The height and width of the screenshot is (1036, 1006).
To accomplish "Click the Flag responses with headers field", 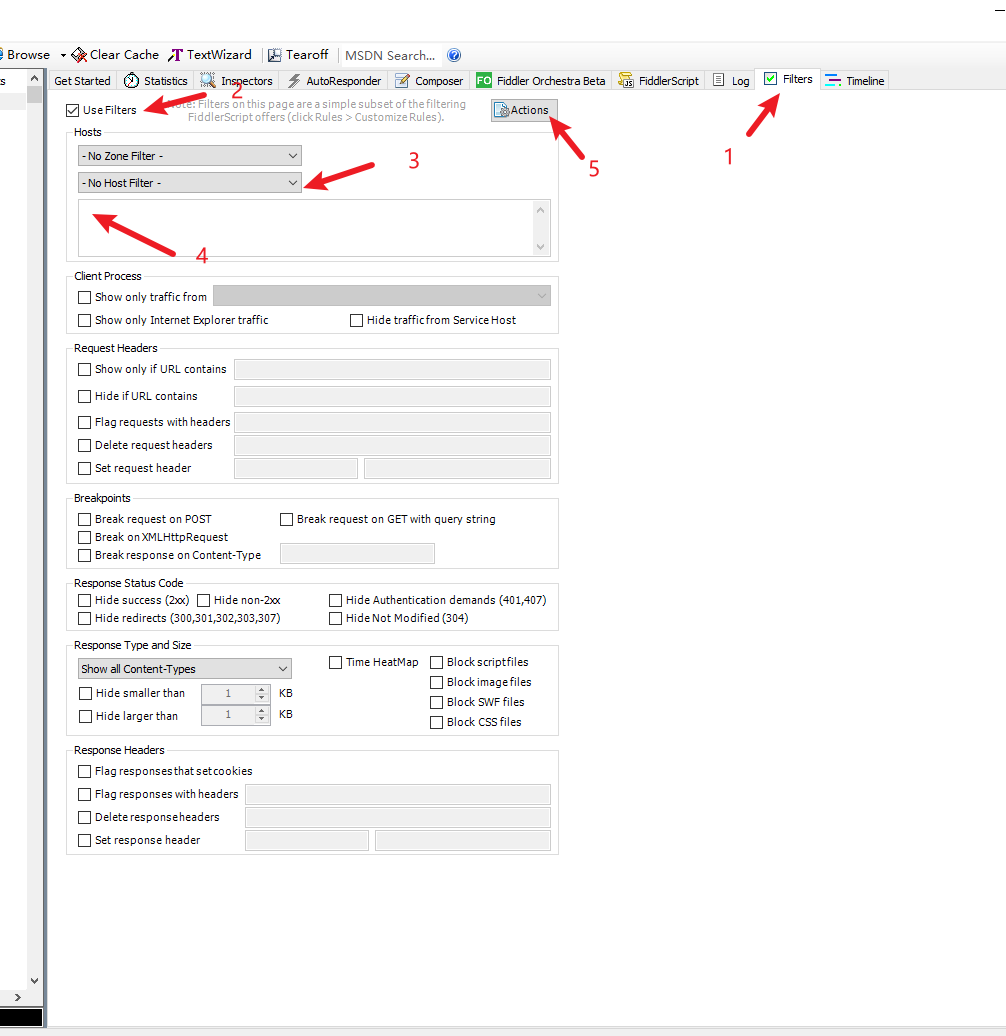I will click(398, 794).
